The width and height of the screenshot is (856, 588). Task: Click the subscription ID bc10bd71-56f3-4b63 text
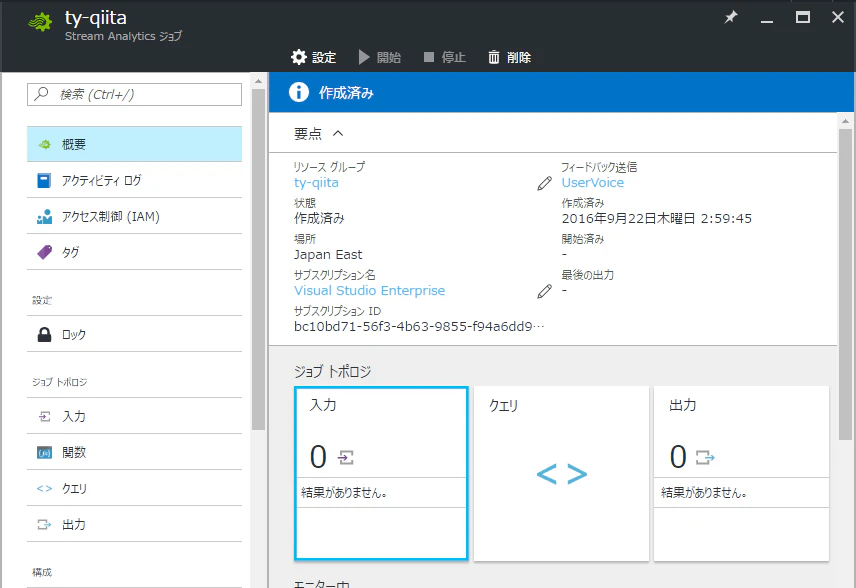point(419,326)
